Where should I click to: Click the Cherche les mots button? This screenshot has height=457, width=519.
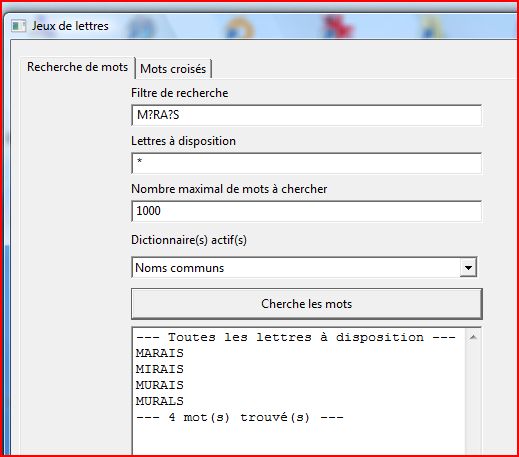click(x=307, y=304)
